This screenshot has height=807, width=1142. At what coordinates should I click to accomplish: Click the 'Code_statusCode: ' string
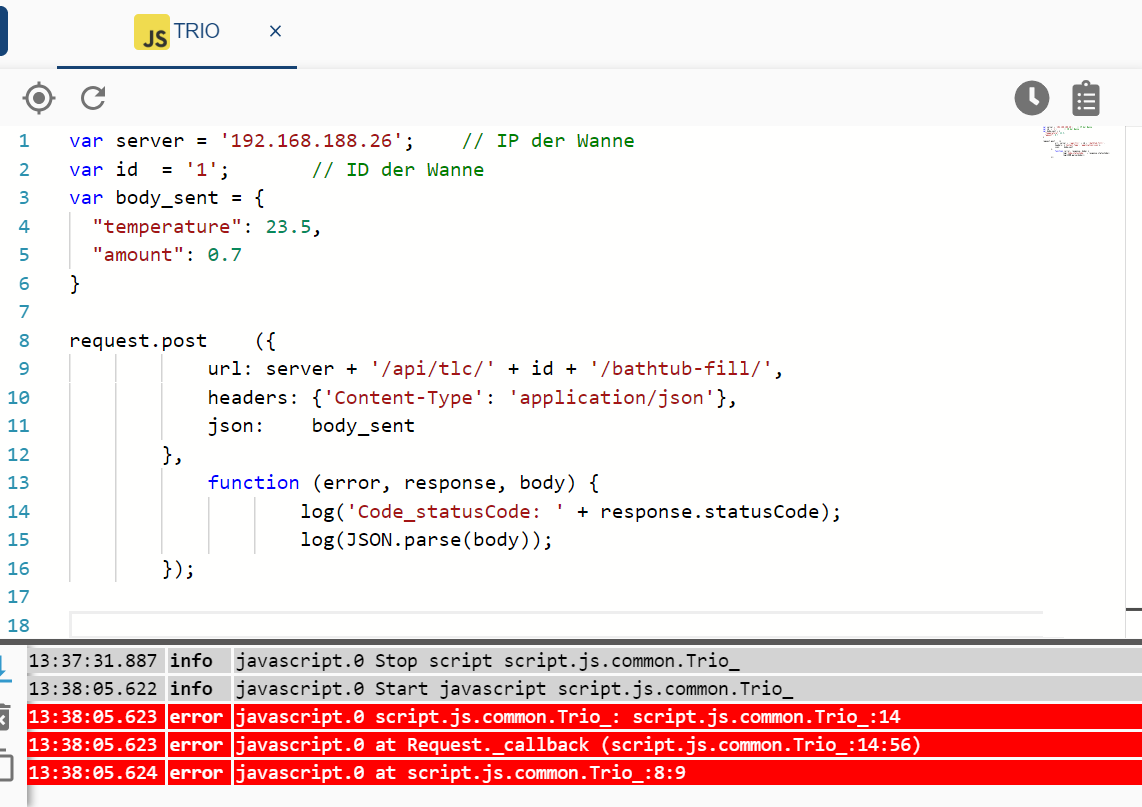click(x=455, y=511)
